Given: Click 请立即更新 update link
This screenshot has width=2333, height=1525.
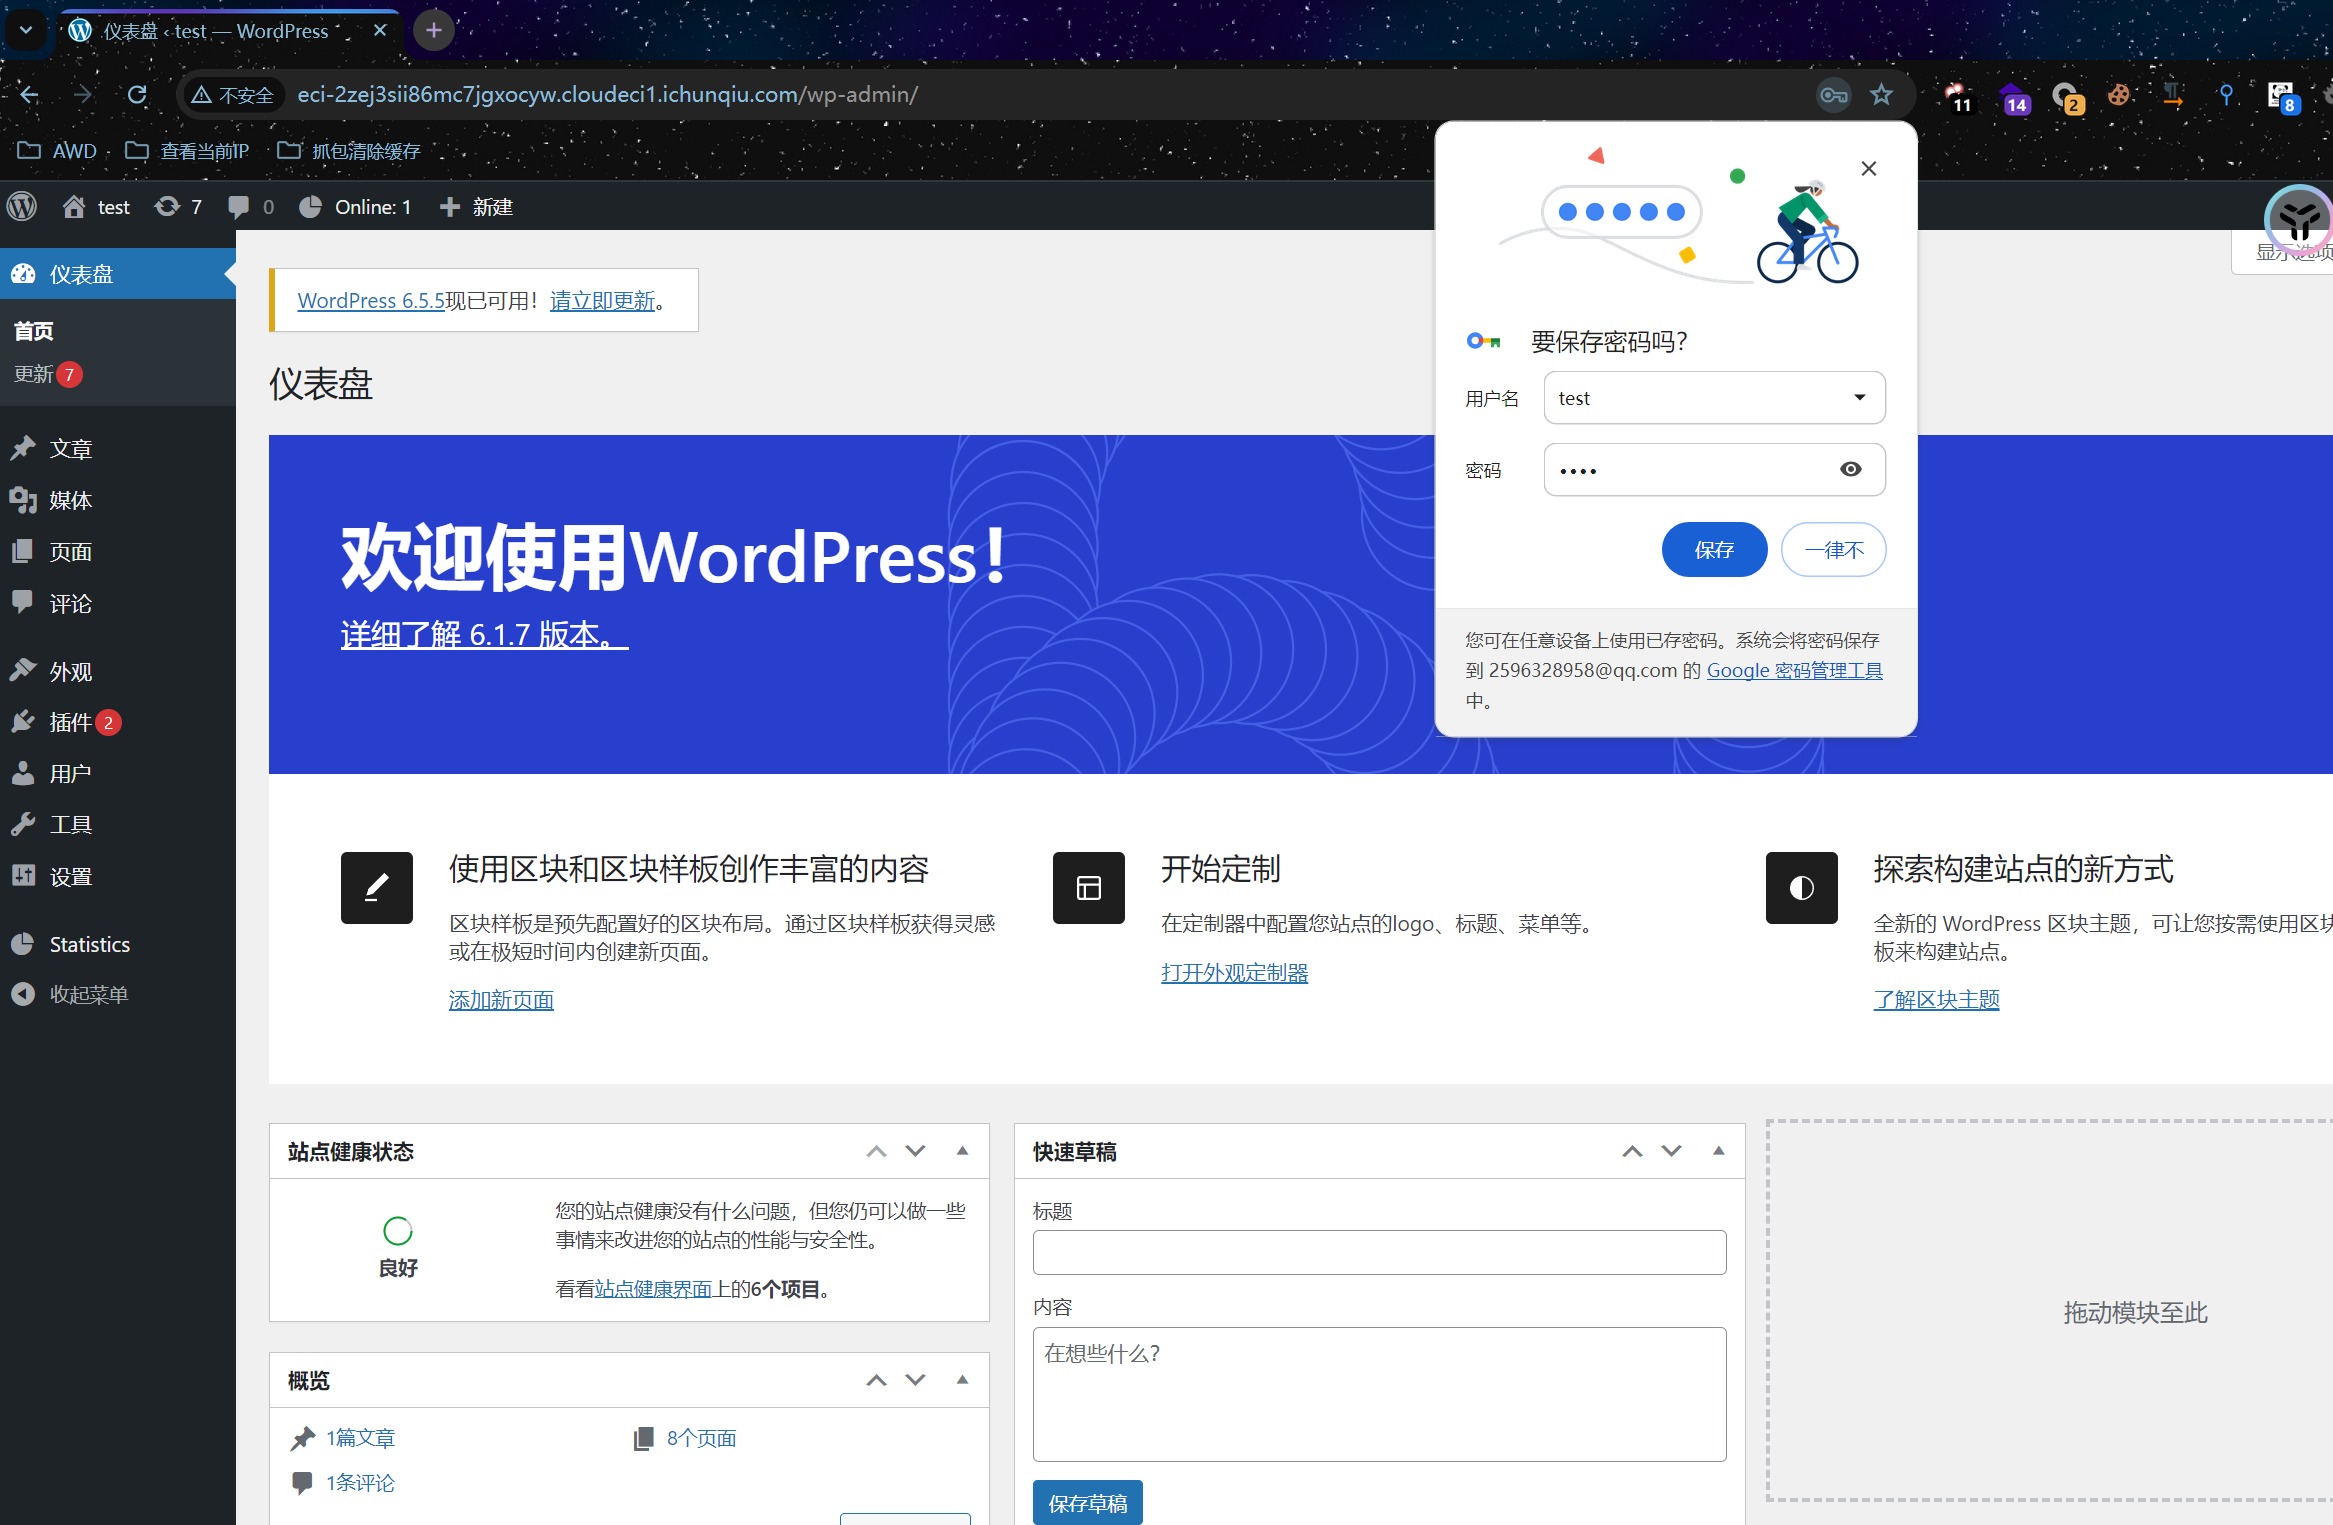Looking at the screenshot, I should 602,301.
